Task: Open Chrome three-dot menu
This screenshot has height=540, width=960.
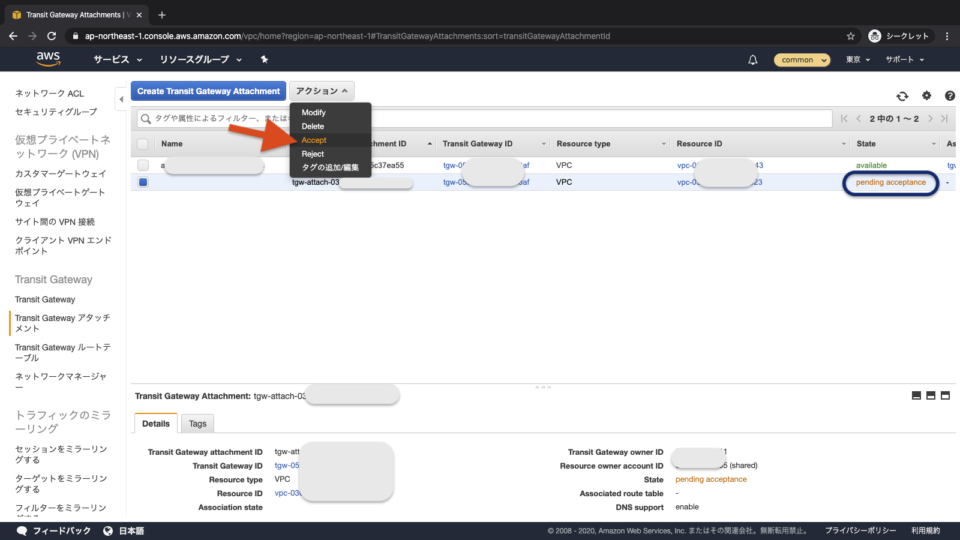Action: point(947,36)
